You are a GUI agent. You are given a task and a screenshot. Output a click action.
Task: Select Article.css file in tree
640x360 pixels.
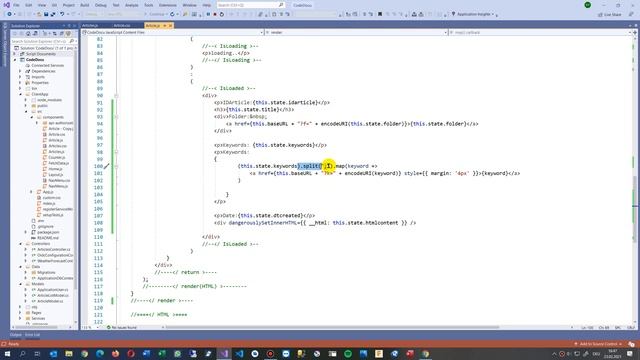pyautogui.click(x=57, y=134)
